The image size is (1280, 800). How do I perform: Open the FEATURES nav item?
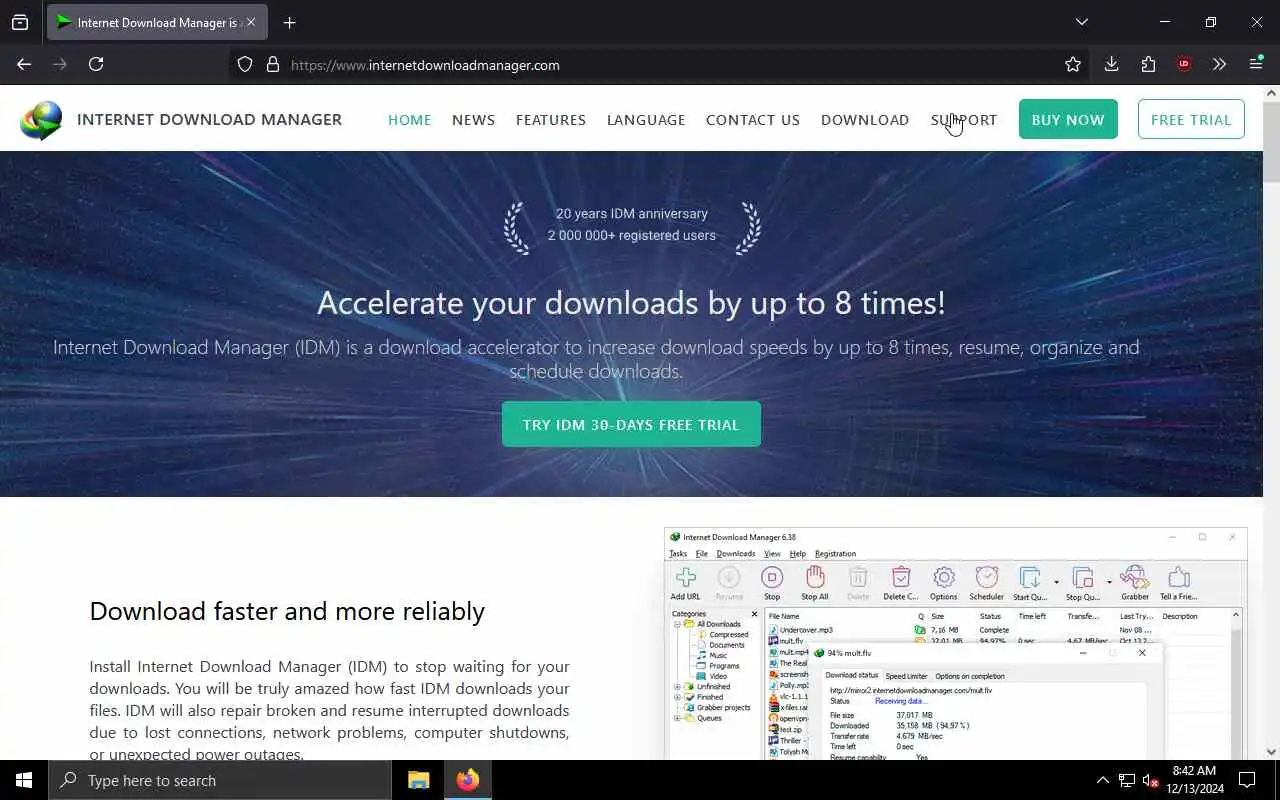(551, 120)
